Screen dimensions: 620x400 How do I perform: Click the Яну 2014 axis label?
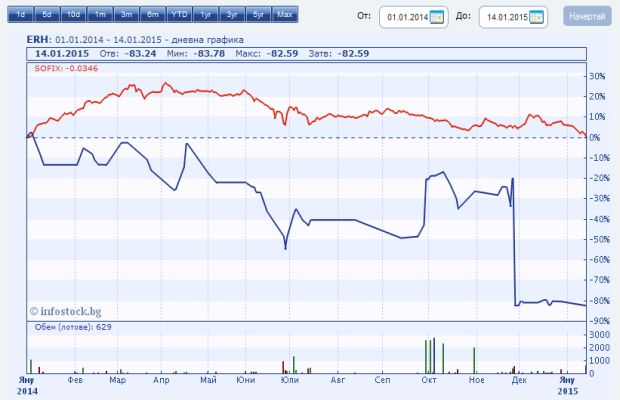(x=27, y=385)
